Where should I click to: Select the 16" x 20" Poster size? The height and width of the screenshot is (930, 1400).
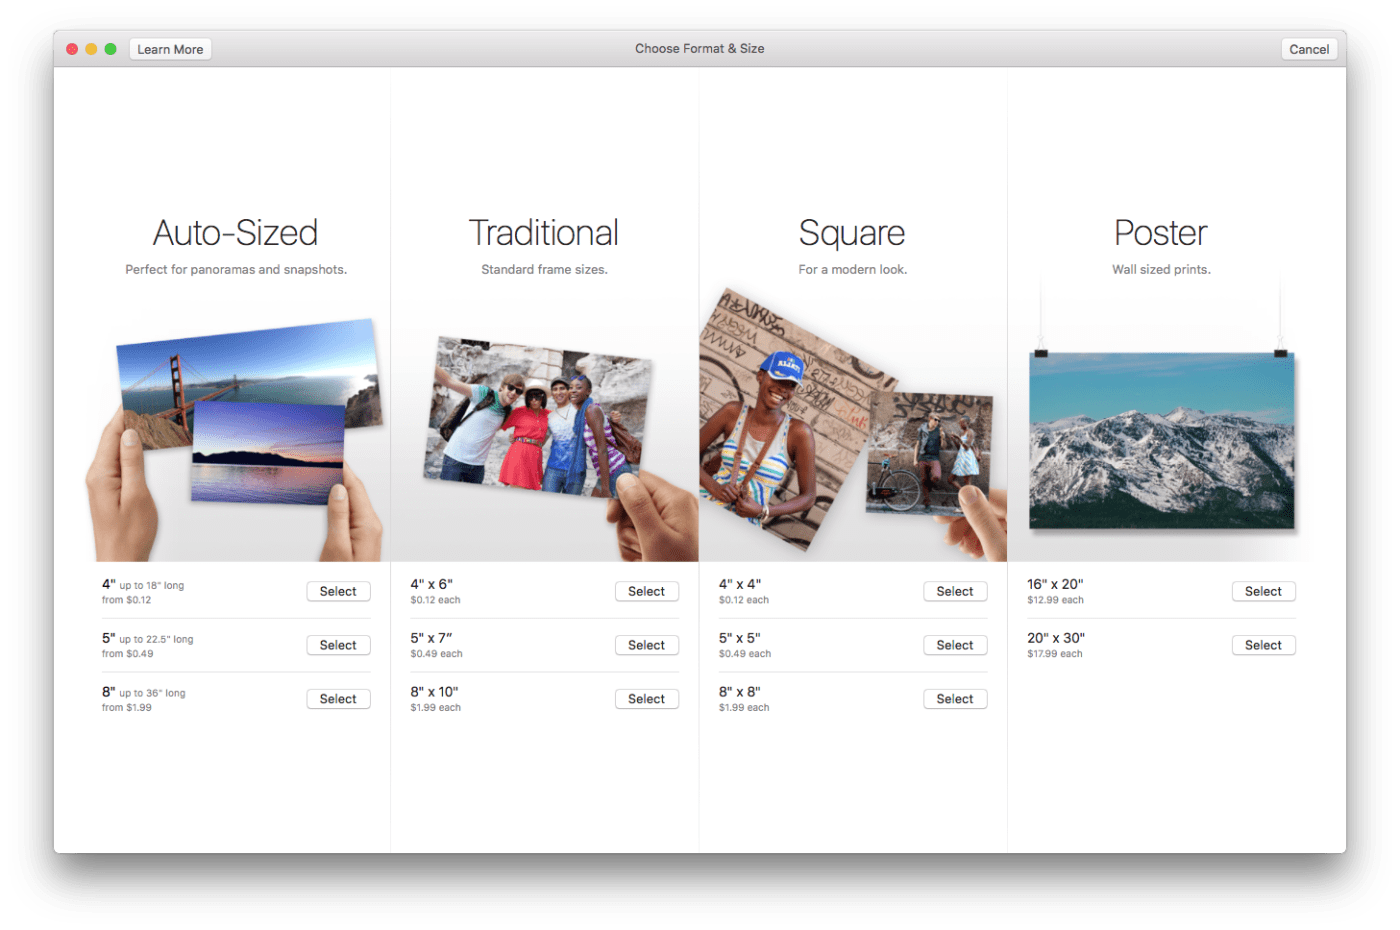(1263, 591)
